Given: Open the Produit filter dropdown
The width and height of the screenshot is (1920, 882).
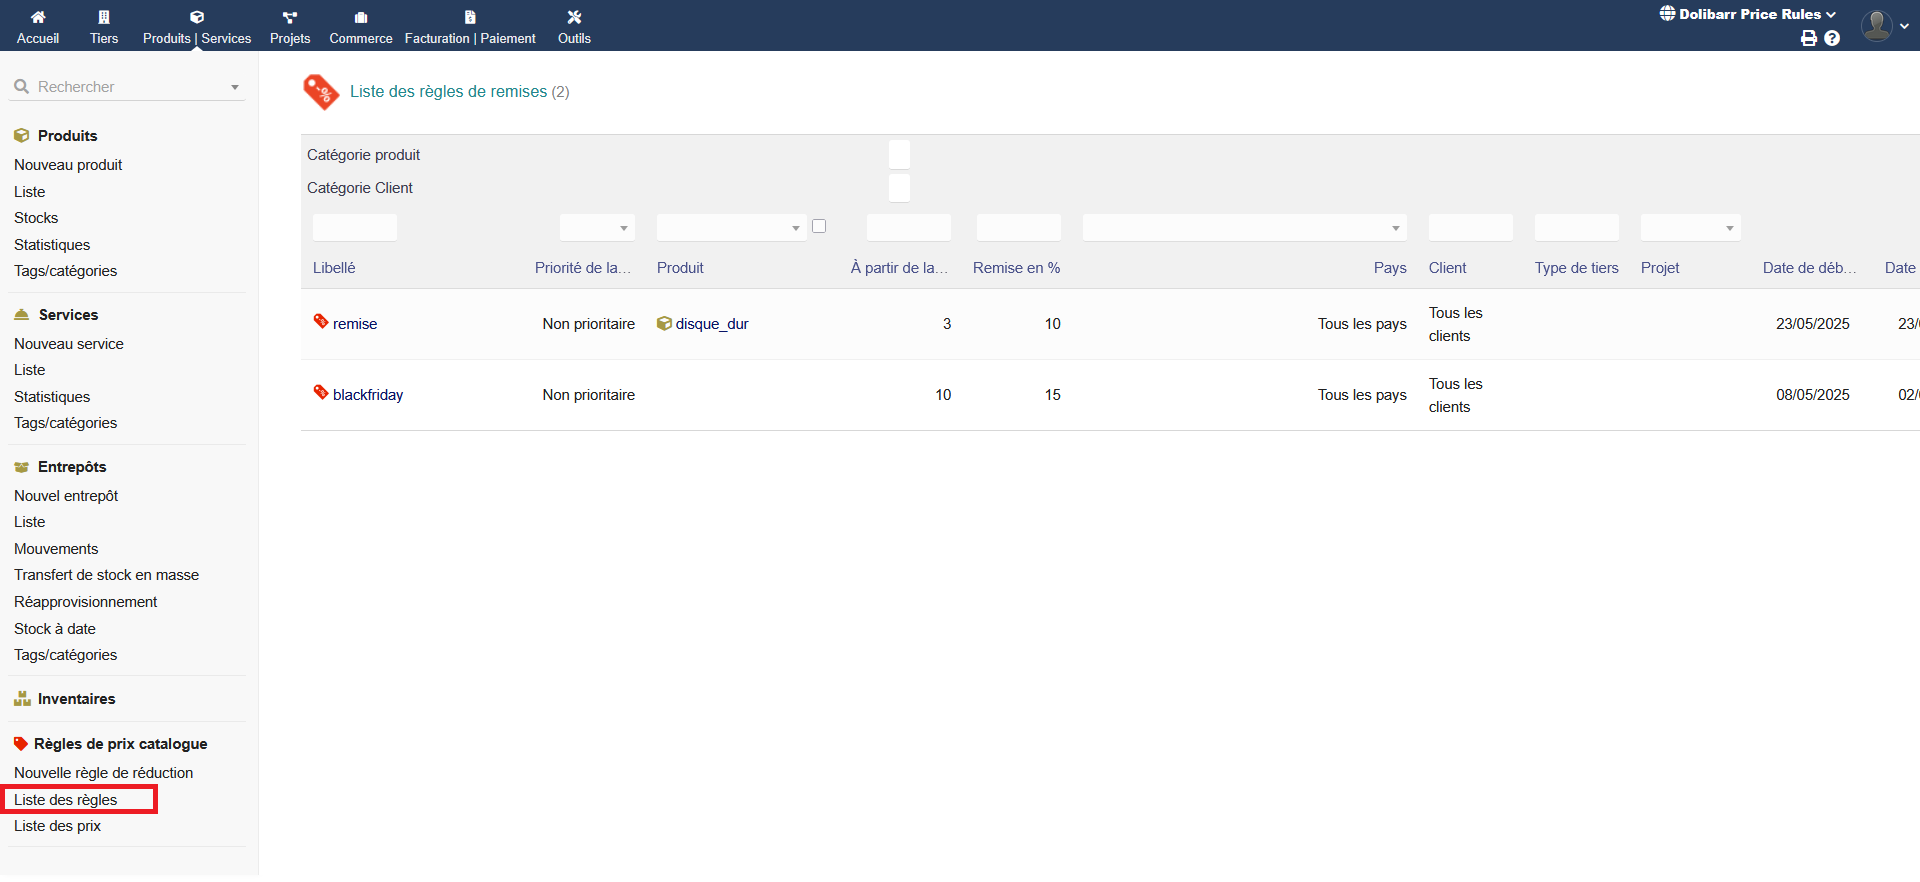Looking at the screenshot, I should click(x=731, y=228).
